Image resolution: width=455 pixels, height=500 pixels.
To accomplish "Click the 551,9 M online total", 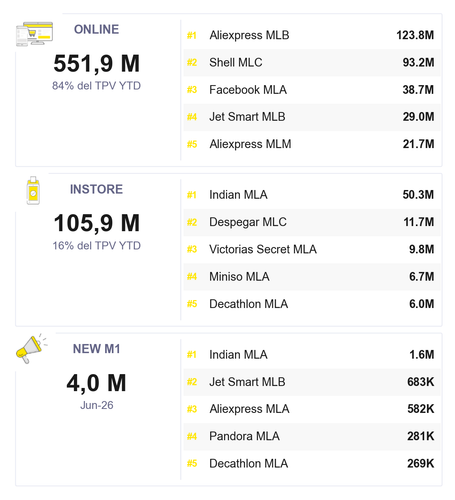I will tap(97, 63).
